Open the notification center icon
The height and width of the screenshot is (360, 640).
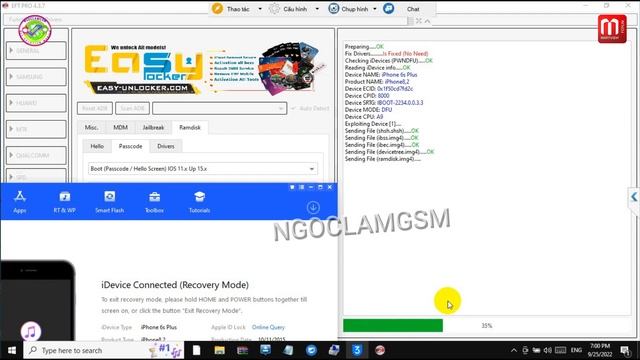click(x=625, y=350)
